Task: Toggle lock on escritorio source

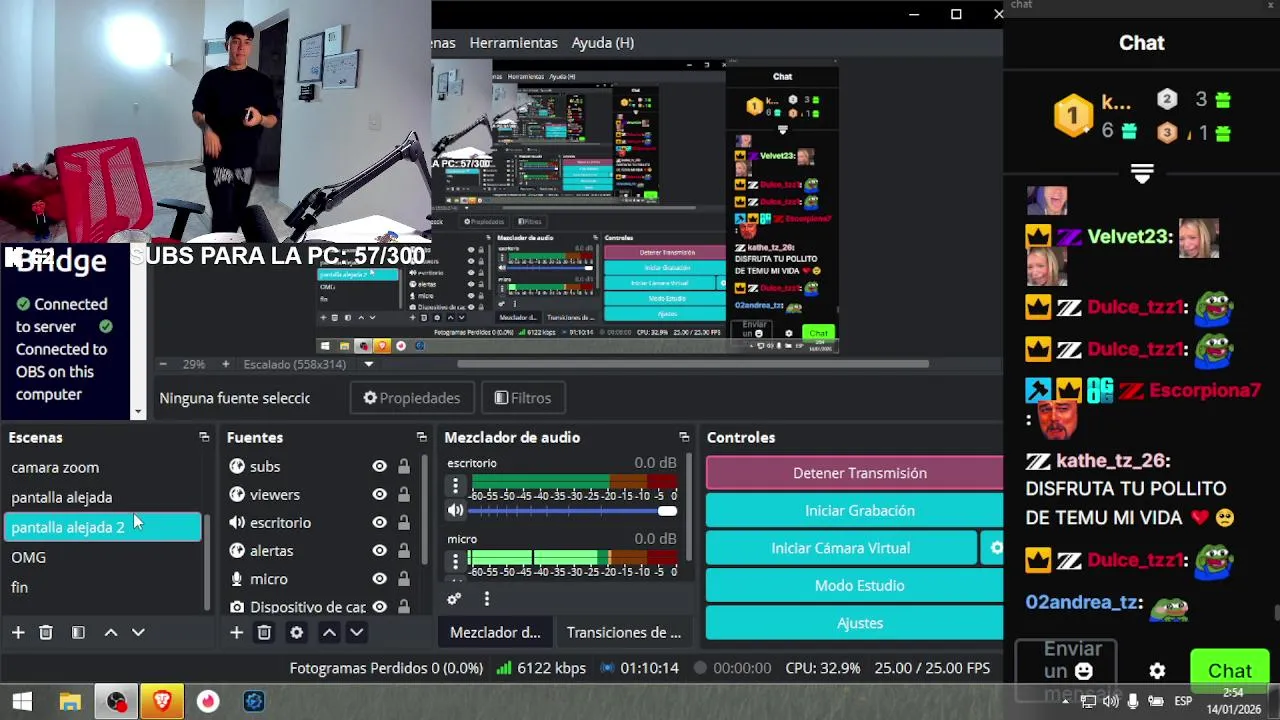Action: pos(404,522)
